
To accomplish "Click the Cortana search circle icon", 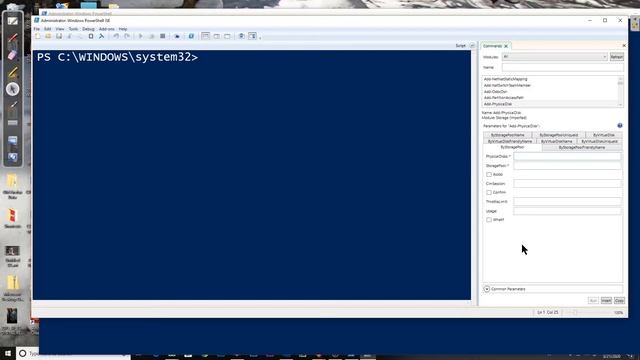I will 23,353.
